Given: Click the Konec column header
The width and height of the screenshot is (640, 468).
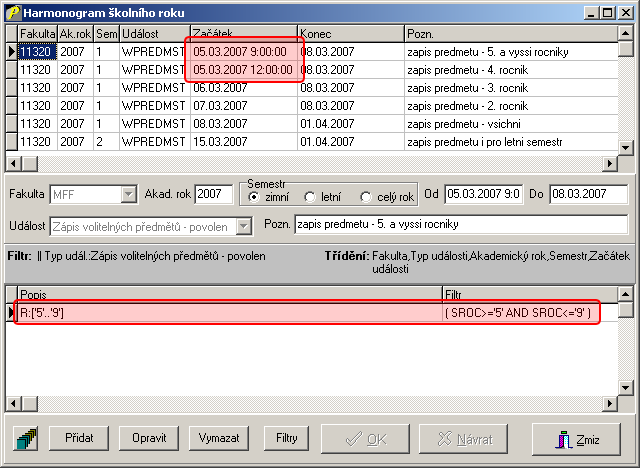Looking at the screenshot, I should [350, 34].
